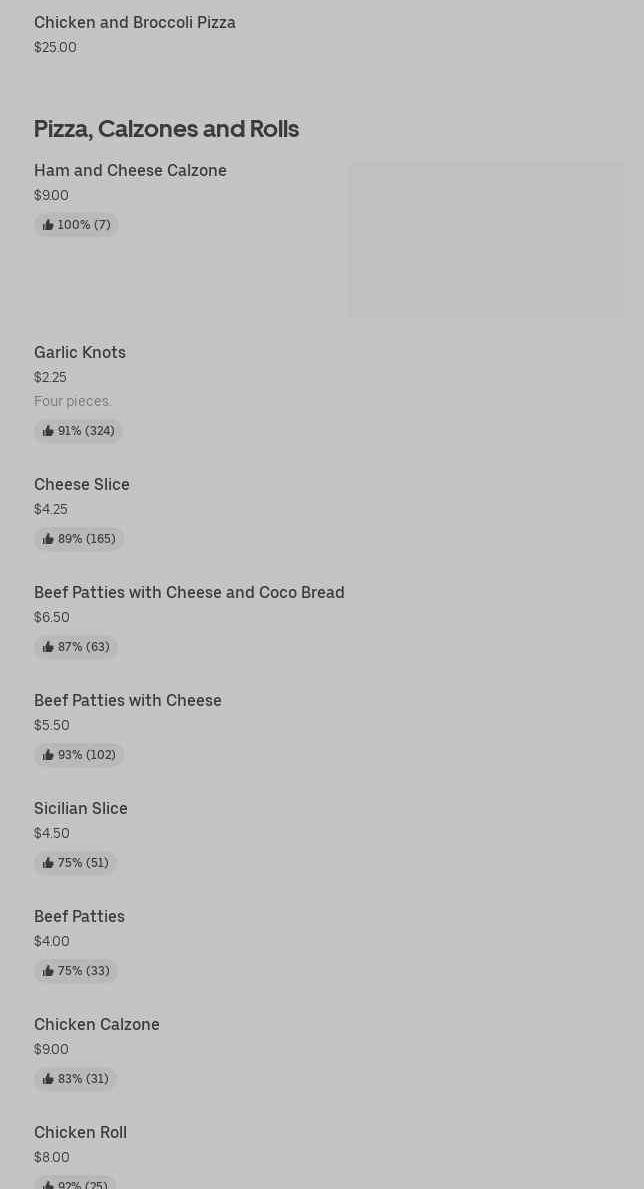This screenshot has width=644, height=1189.
Task: Open the Chicken Roll item
Action: [80, 1132]
